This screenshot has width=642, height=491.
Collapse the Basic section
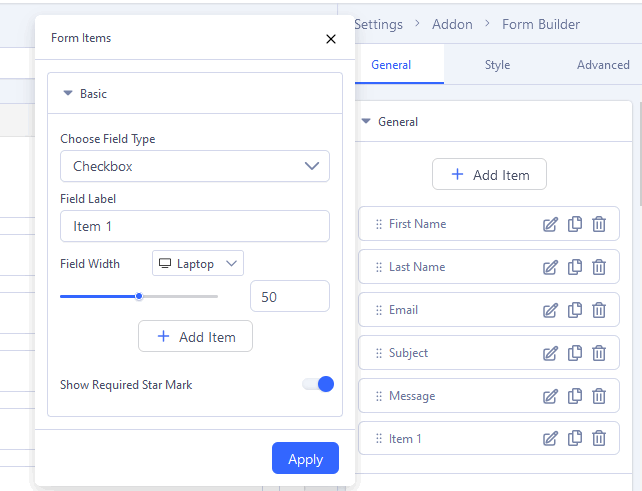click(68, 94)
